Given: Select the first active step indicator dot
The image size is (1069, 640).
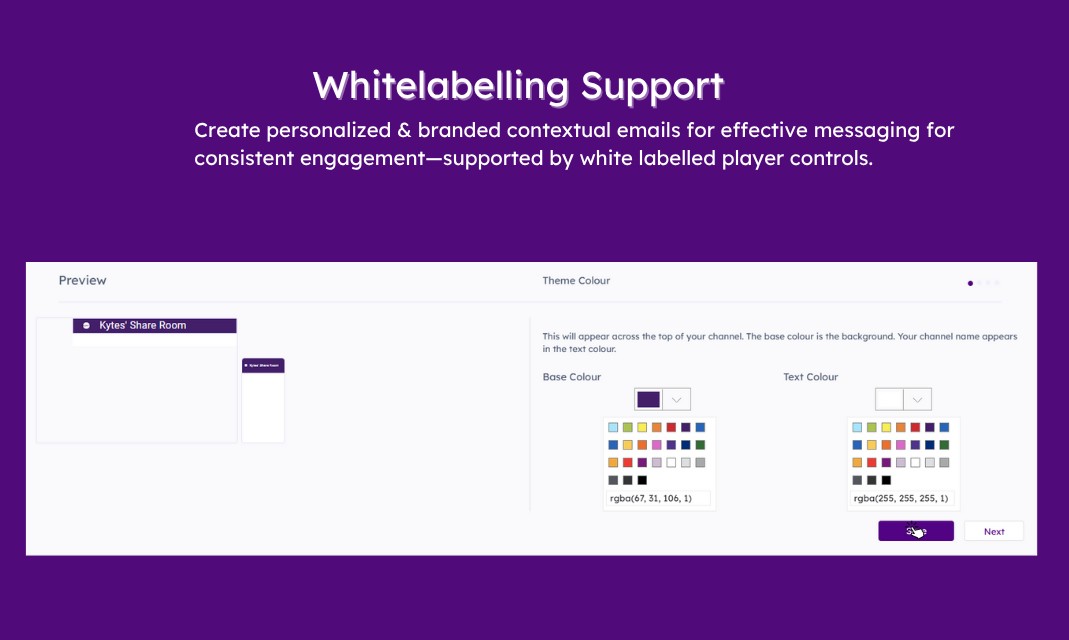Looking at the screenshot, I should (x=970, y=284).
